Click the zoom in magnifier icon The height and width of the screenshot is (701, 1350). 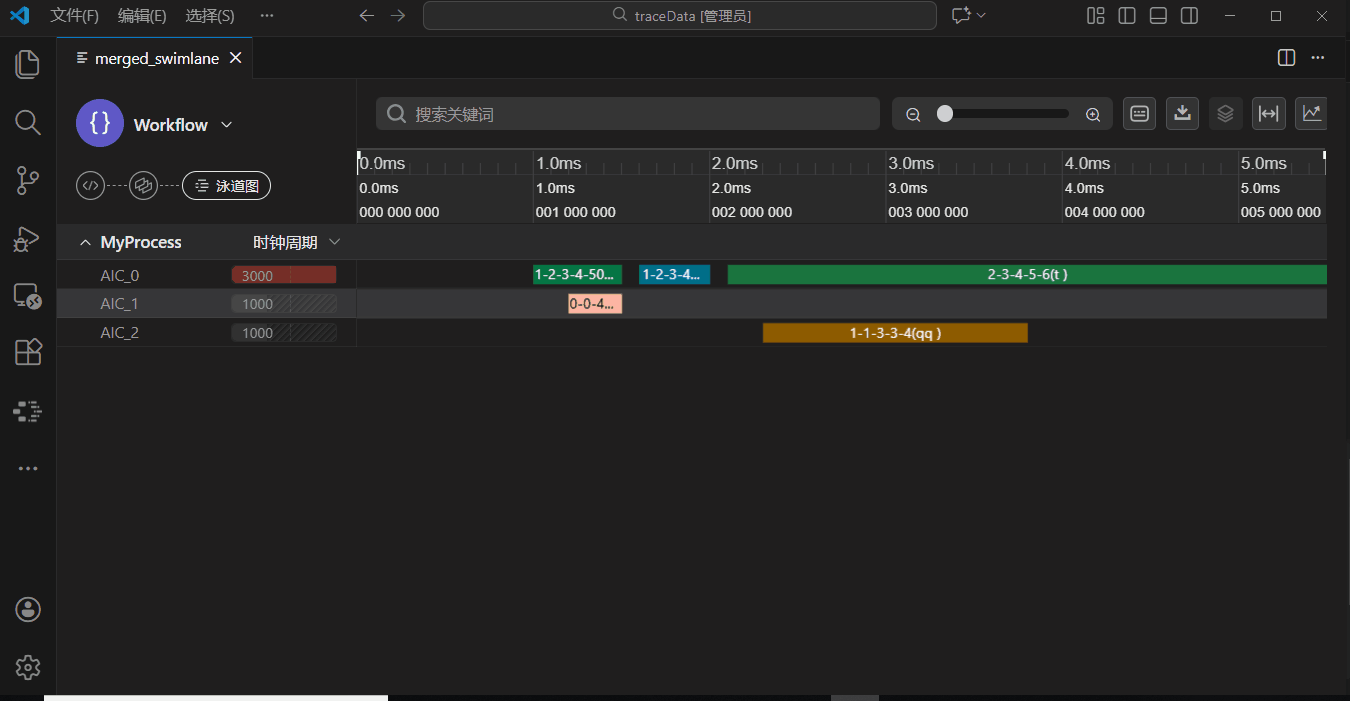1093,114
